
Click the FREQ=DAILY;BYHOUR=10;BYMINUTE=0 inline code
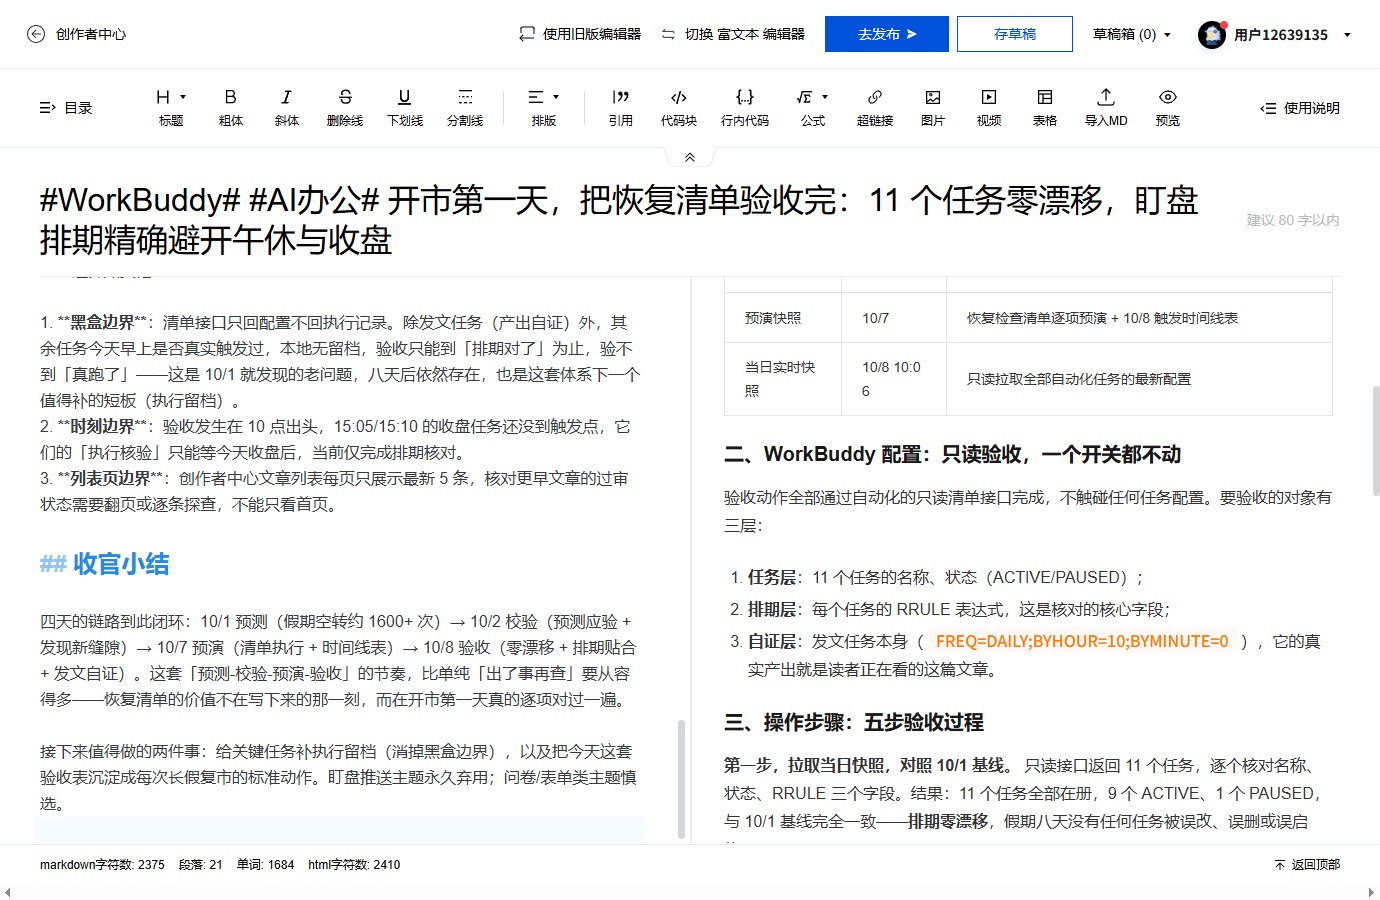tap(1082, 642)
